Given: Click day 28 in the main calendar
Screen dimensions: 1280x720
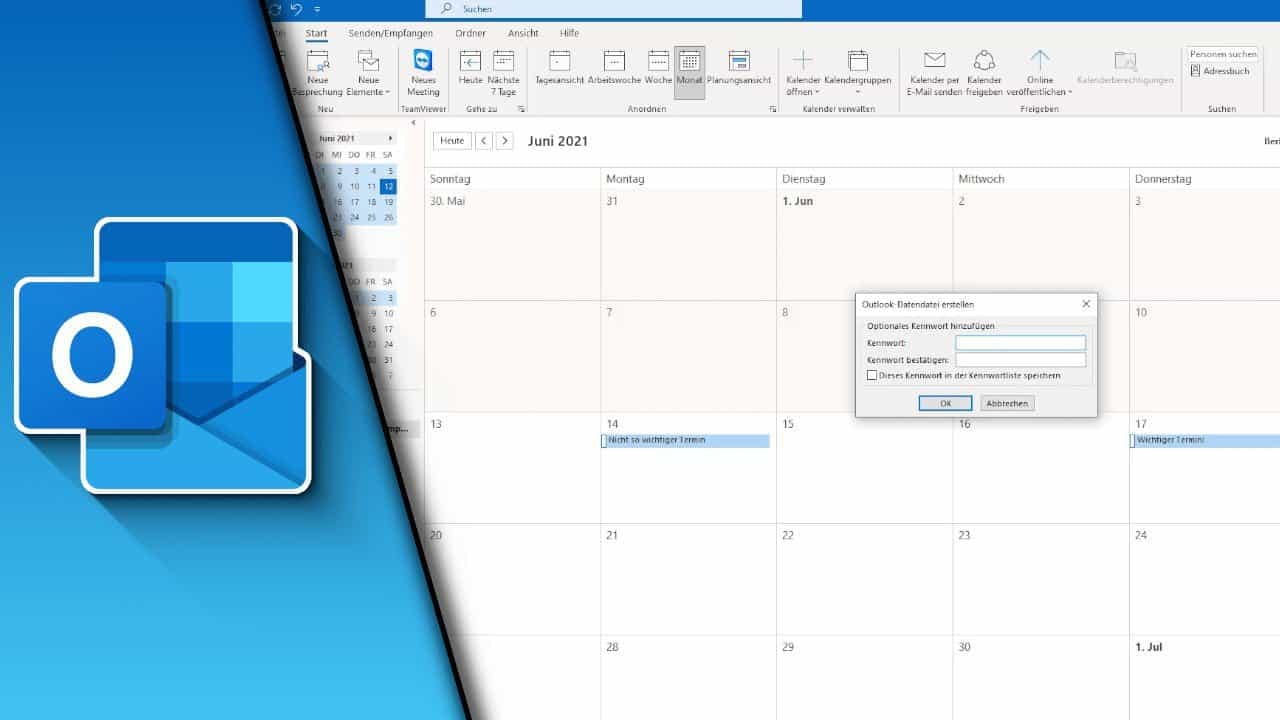Looking at the screenshot, I should [x=688, y=678].
